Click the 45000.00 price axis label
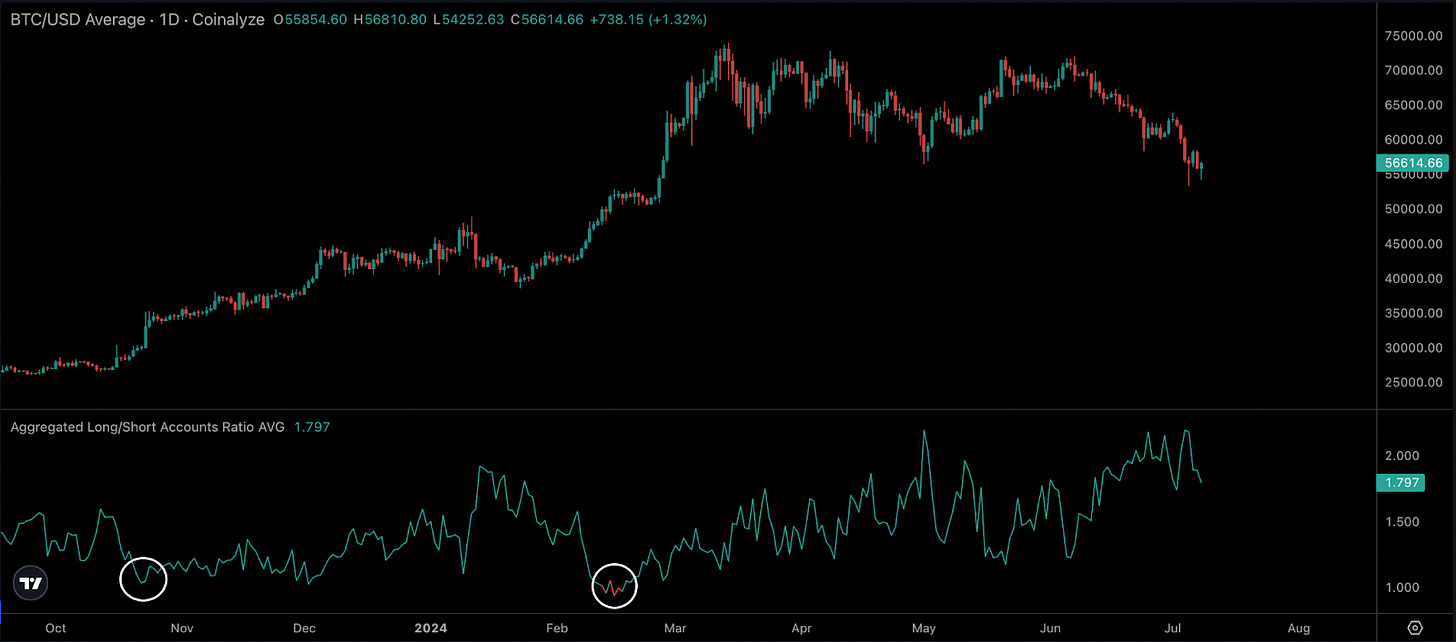Viewport: 1456px width, 642px height. pos(1413,244)
